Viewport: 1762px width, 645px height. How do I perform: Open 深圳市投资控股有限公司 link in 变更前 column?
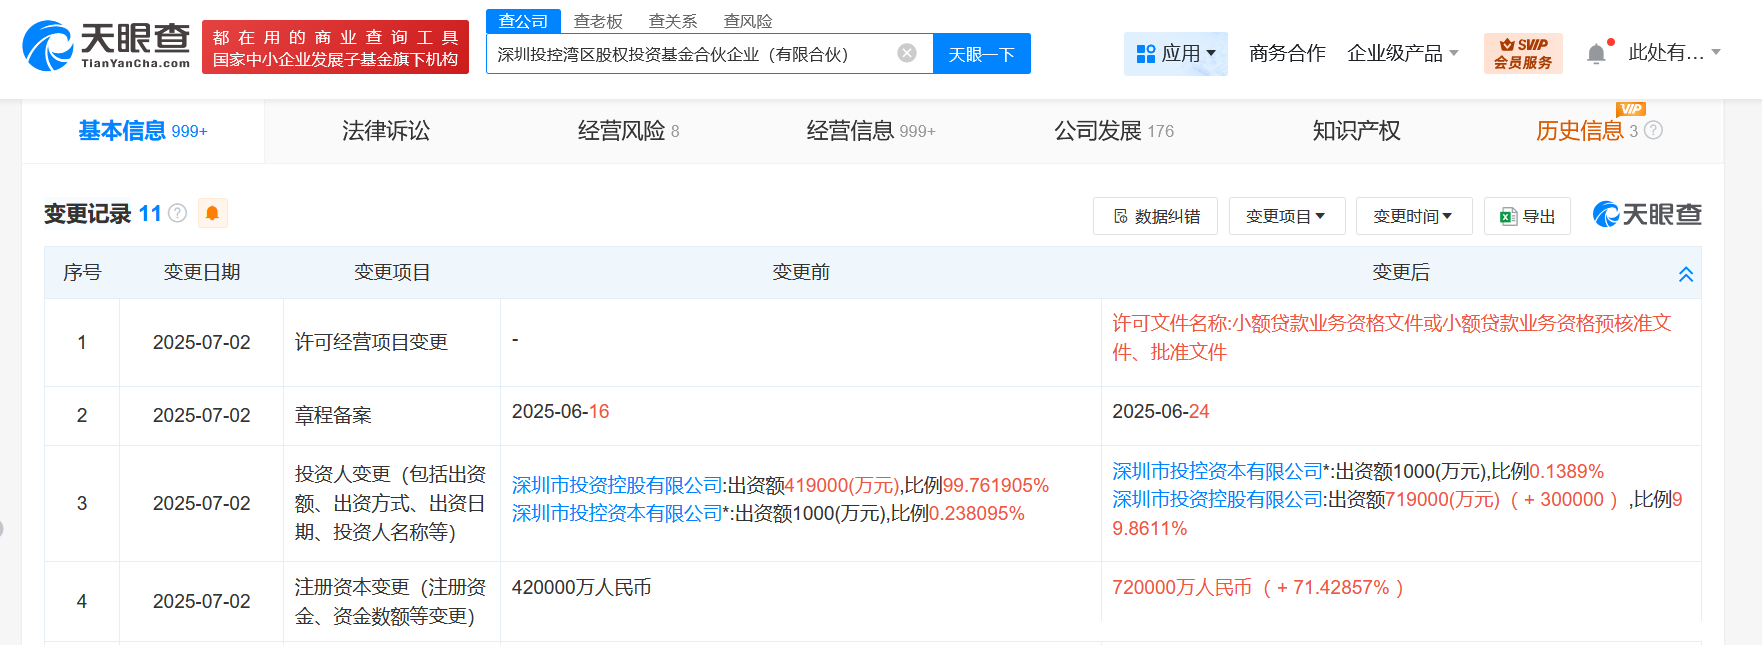(x=617, y=485)
